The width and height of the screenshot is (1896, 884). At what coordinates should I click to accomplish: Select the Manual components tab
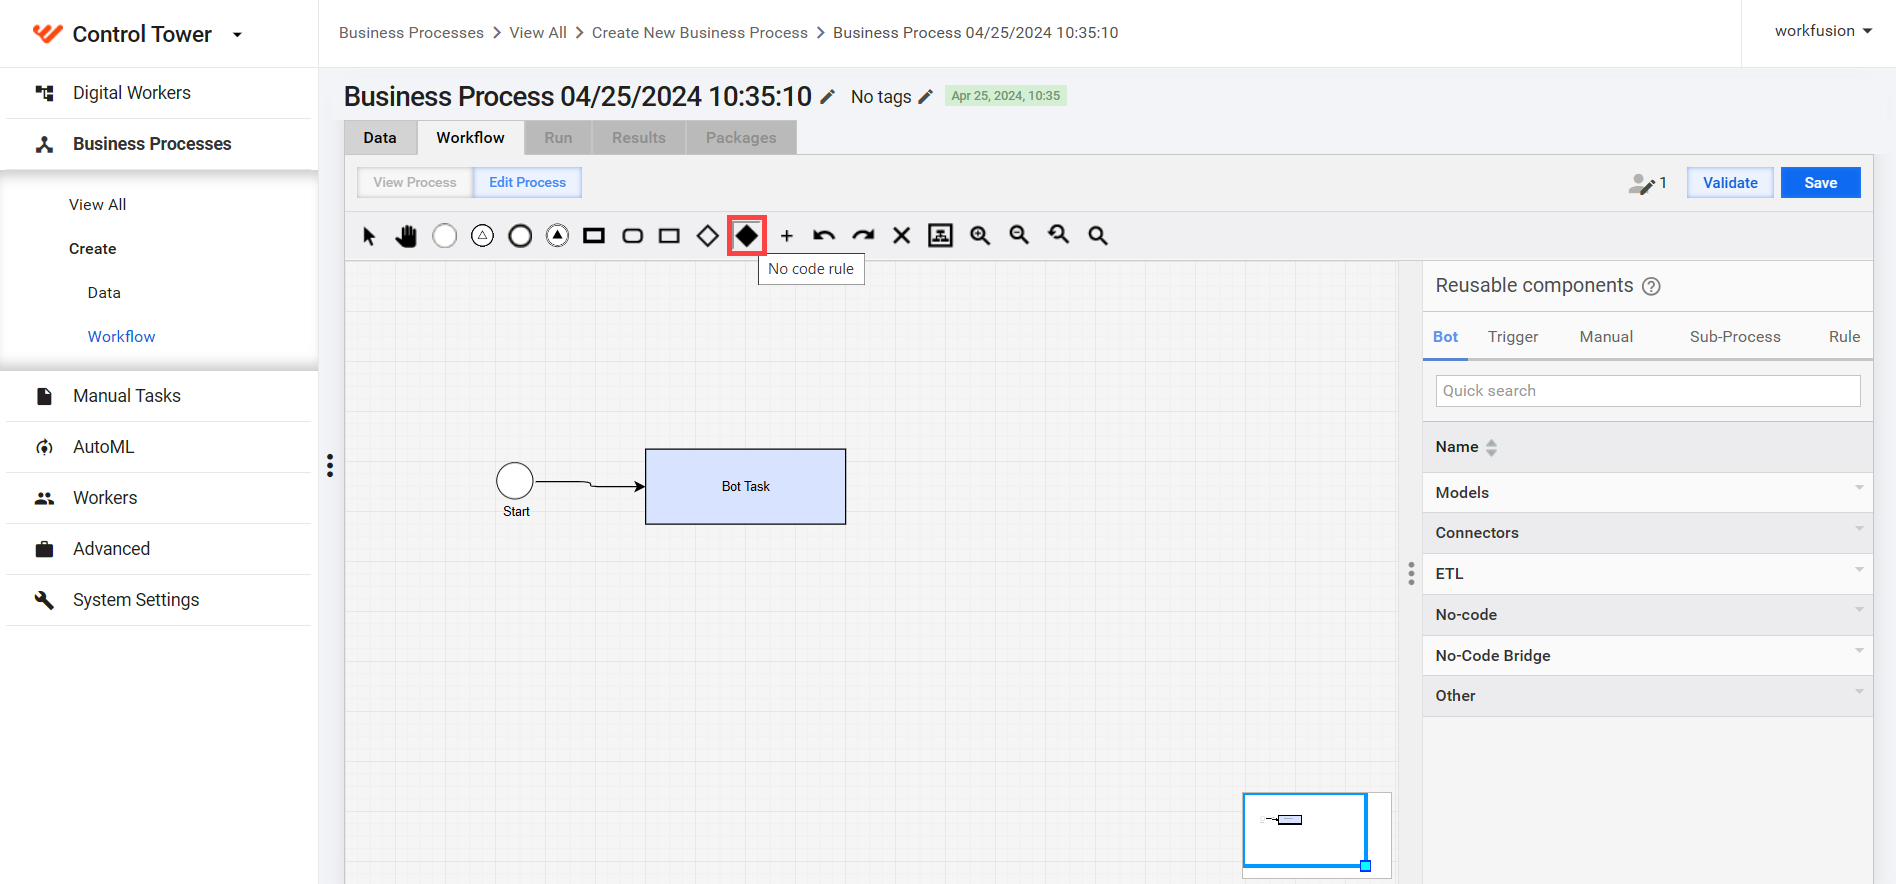pos(1606,337)
